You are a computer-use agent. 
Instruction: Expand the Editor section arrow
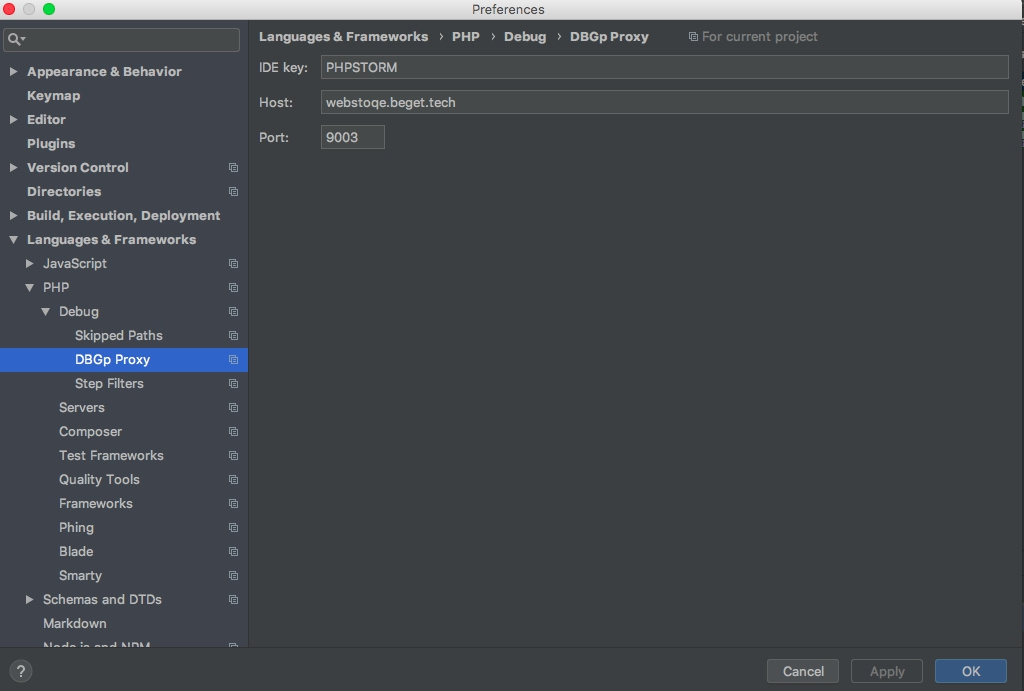[13, 120]
